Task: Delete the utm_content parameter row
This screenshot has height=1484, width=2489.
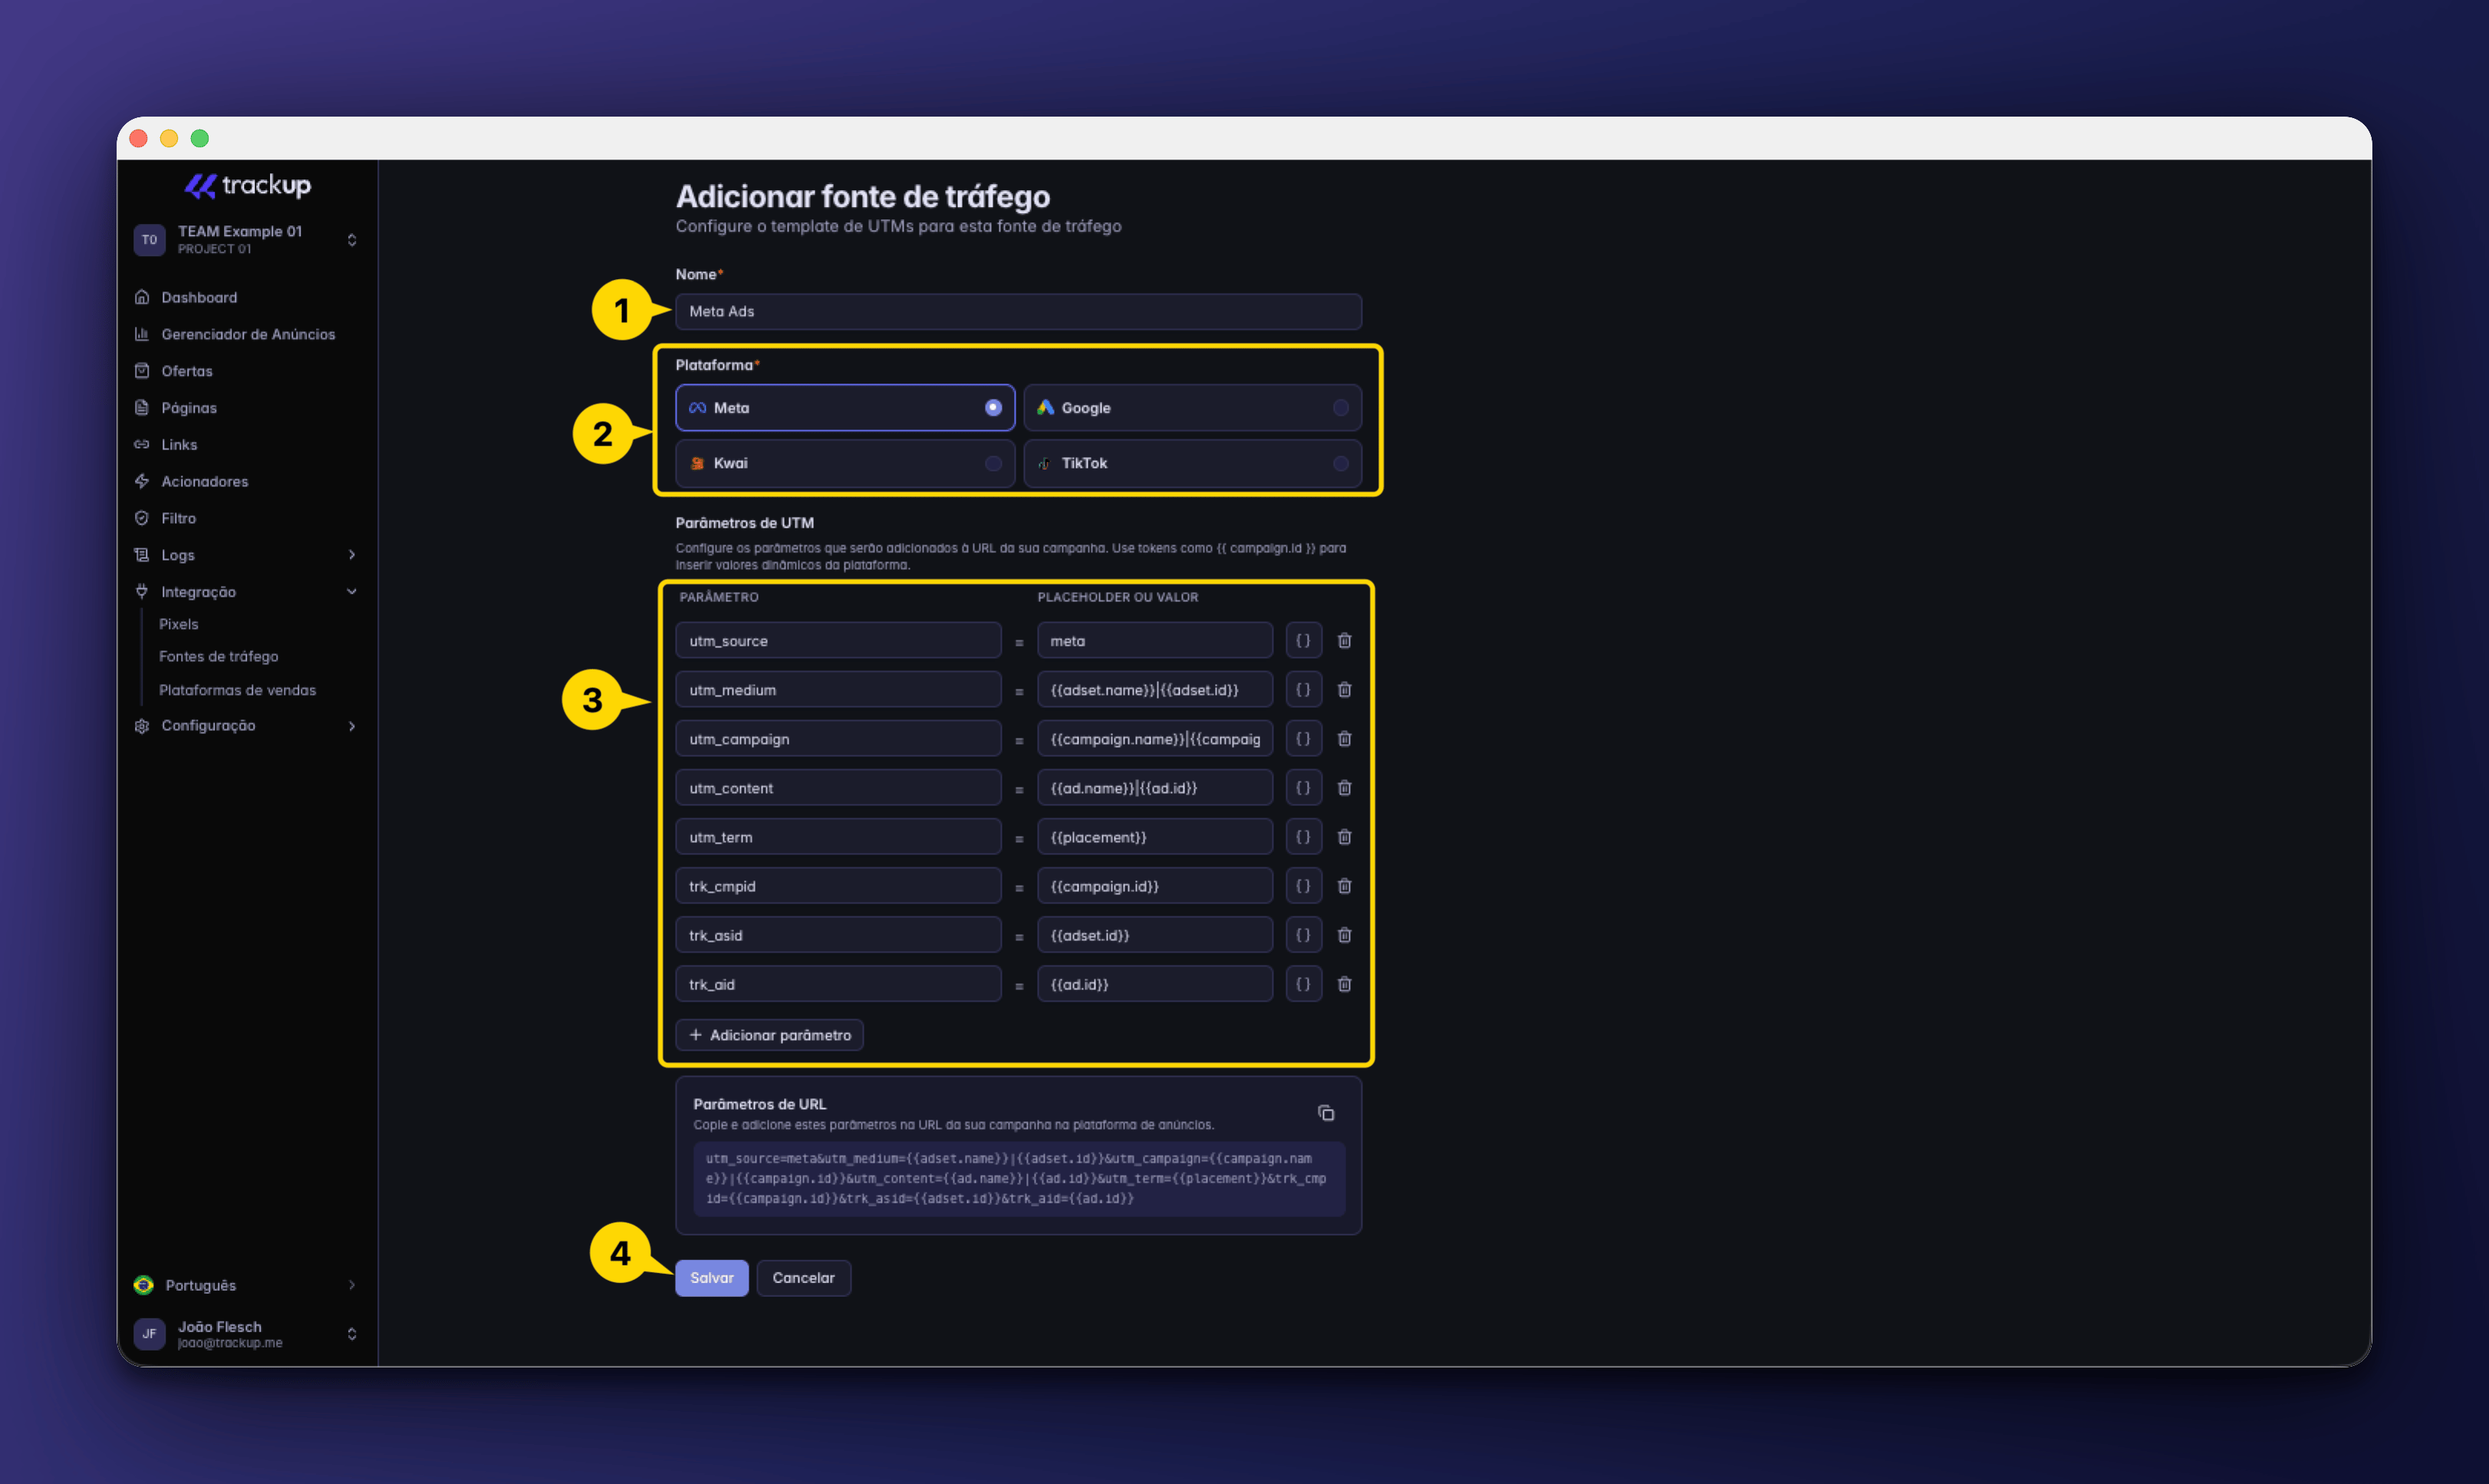Action: (1345, 788)
